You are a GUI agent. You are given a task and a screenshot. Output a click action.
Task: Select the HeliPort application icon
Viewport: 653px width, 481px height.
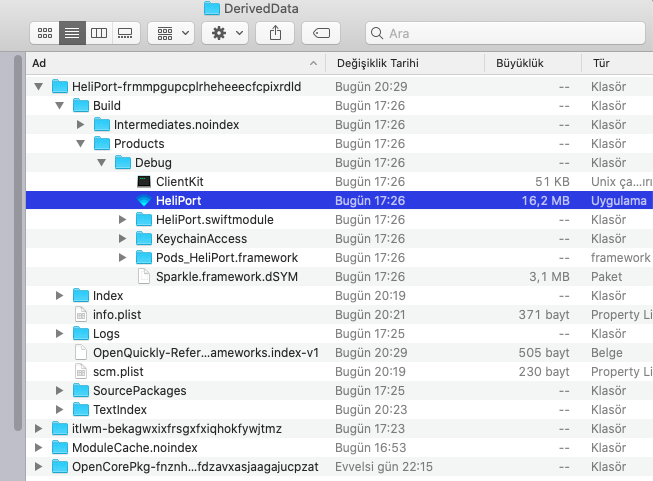pos(144,201)
